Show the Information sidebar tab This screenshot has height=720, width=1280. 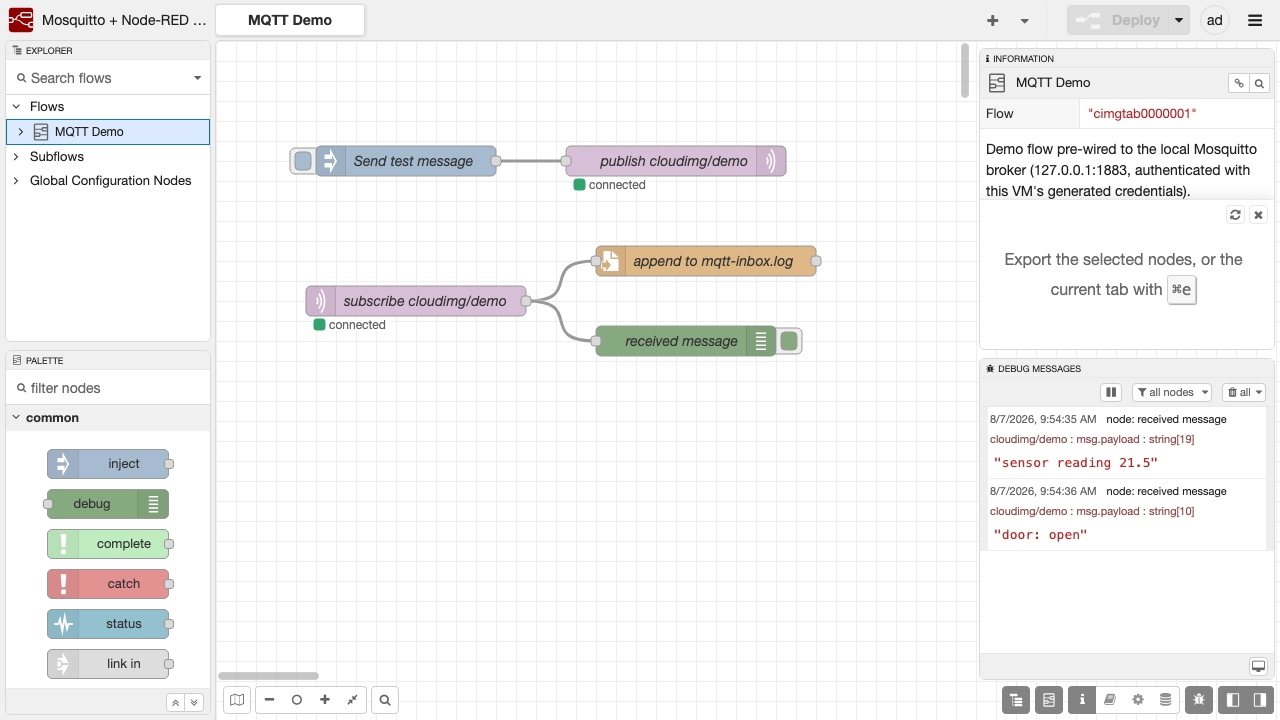click(x=1081, y=700)
